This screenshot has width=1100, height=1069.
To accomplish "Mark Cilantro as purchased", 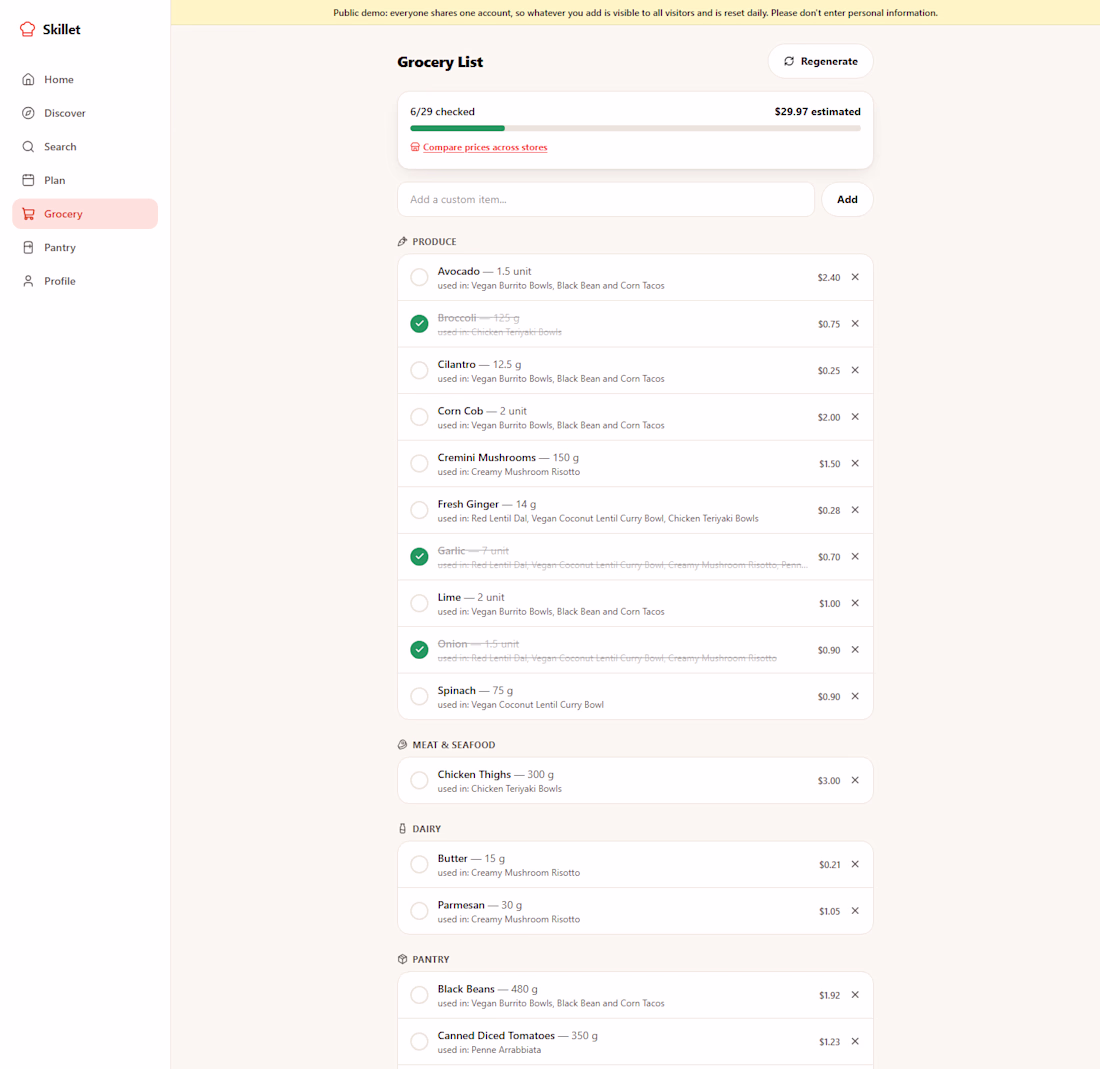I will click(x=420, y=370).
